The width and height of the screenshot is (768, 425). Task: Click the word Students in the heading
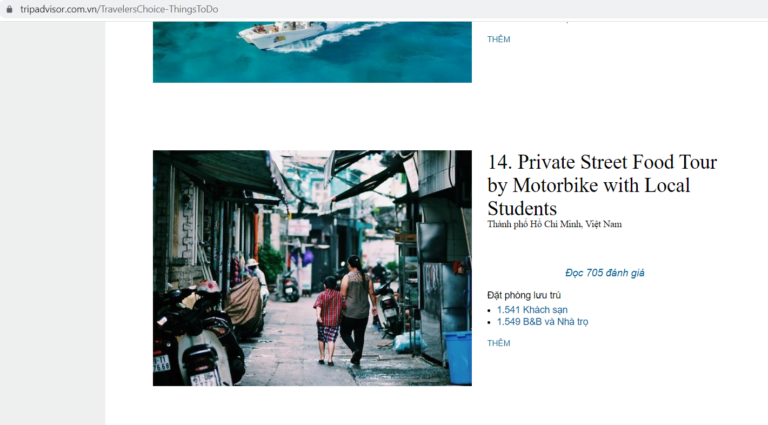(x=522, y=209)
